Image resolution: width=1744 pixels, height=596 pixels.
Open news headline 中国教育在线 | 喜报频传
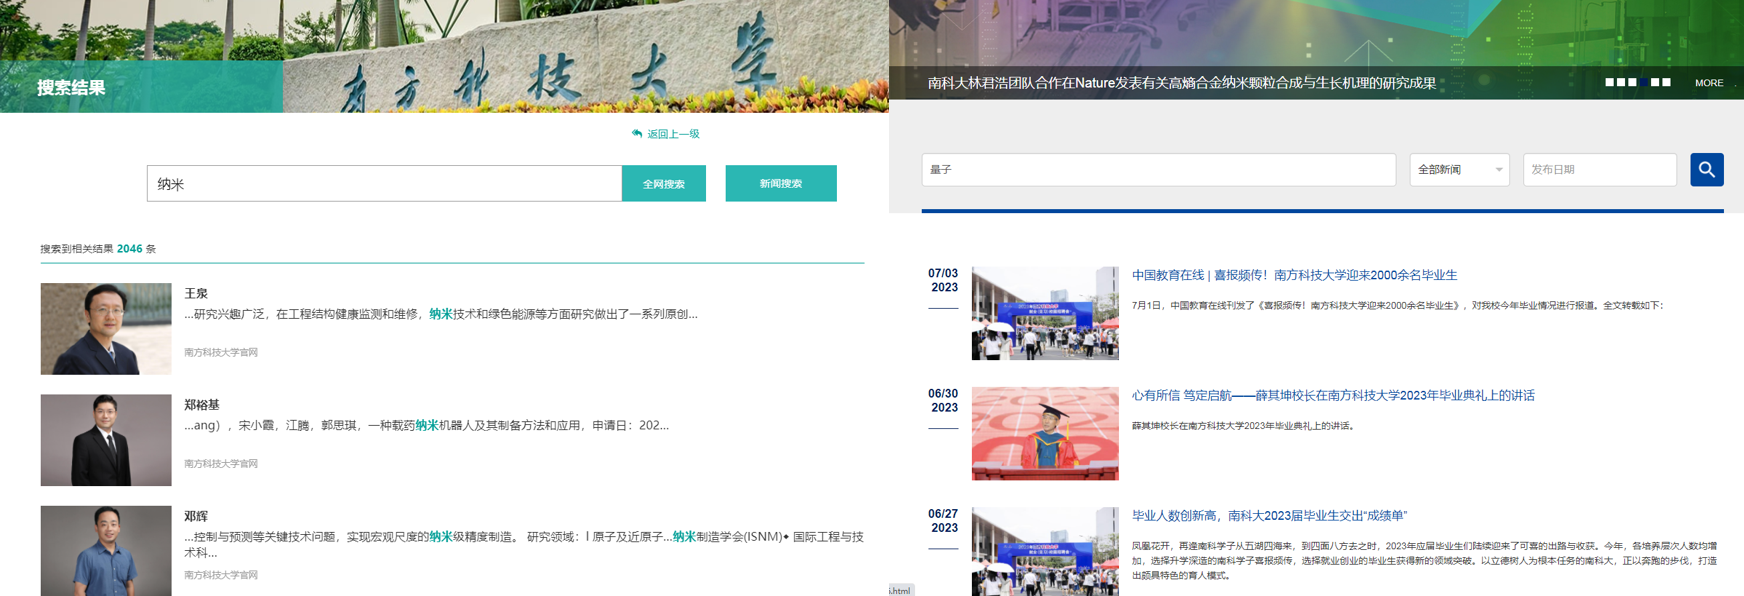click(1294, 275)
